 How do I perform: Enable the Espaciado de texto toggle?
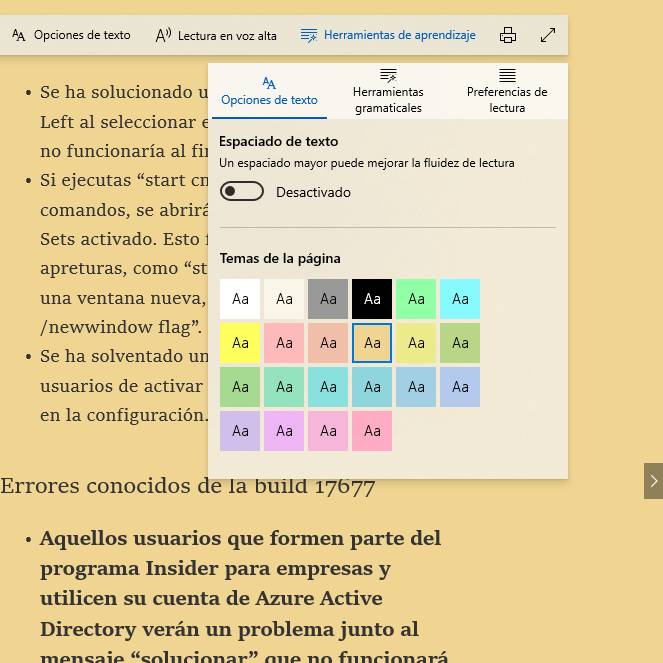point(242,191)
